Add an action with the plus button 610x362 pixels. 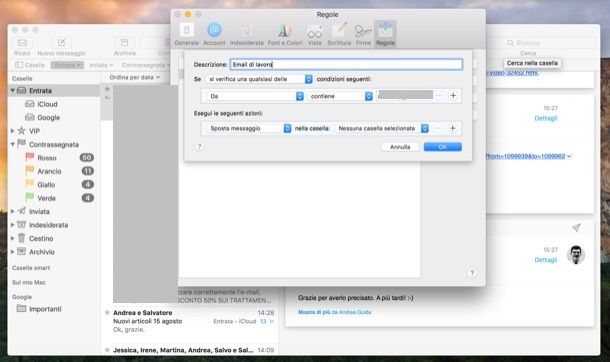click(452, 128)
